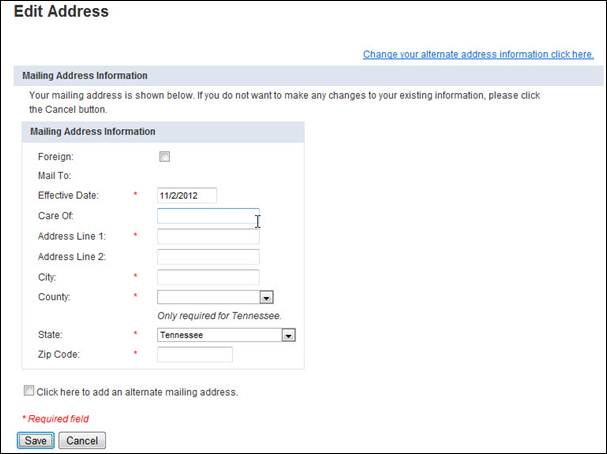Focus the Care Of text field

208,216
